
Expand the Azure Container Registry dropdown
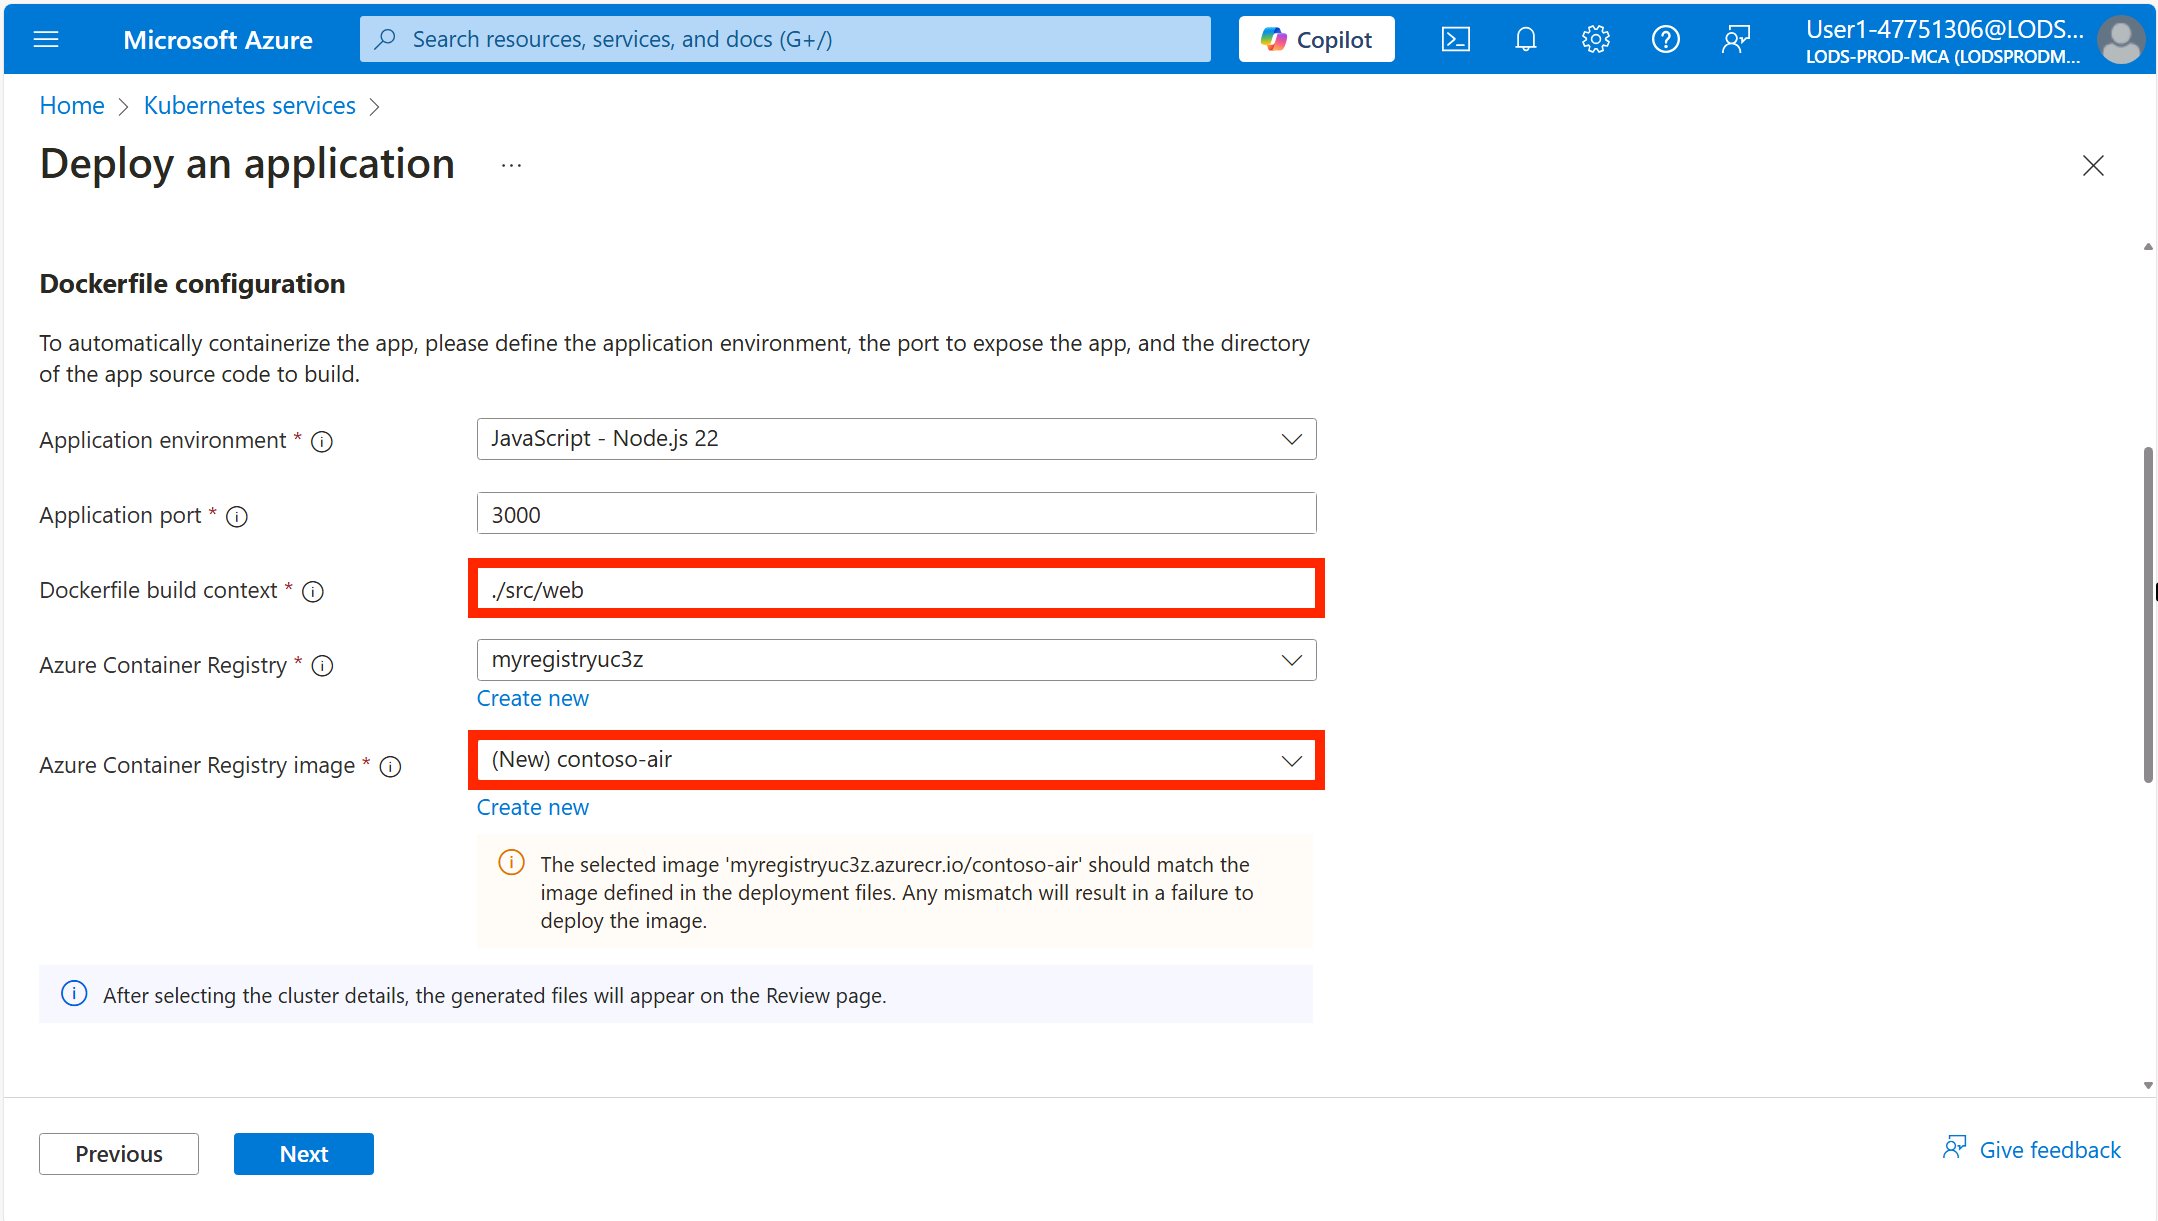[x=896, y=660]
